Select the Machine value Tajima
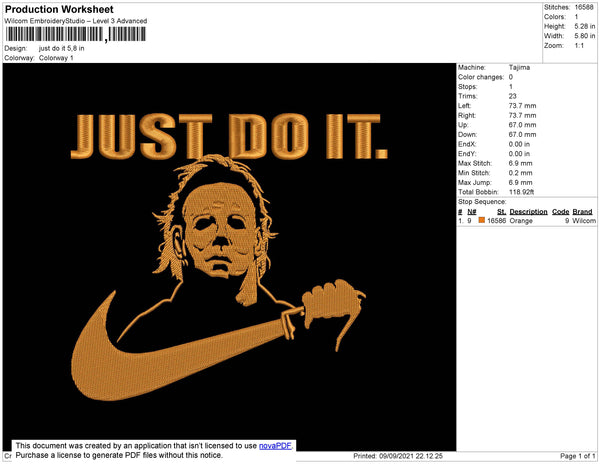 [x=519, y=67]
